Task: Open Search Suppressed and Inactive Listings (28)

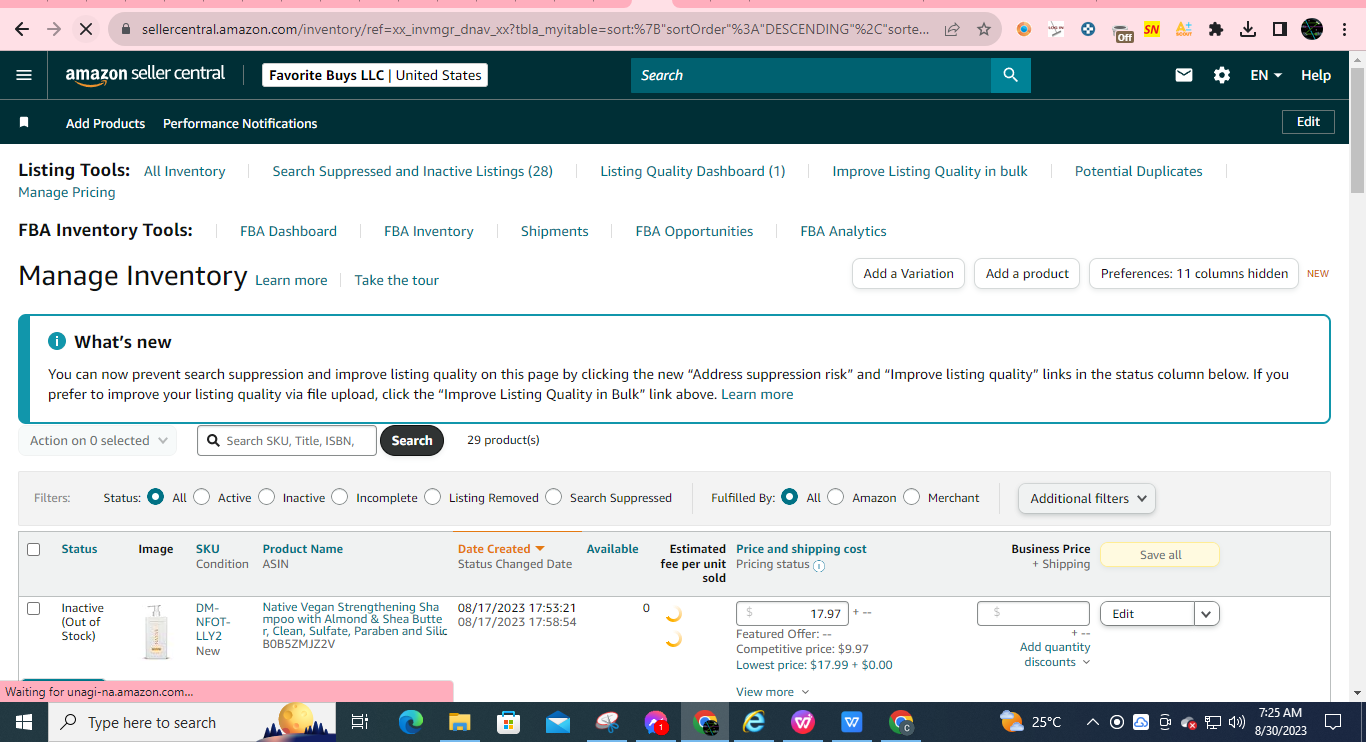Action: pos(413,171)
